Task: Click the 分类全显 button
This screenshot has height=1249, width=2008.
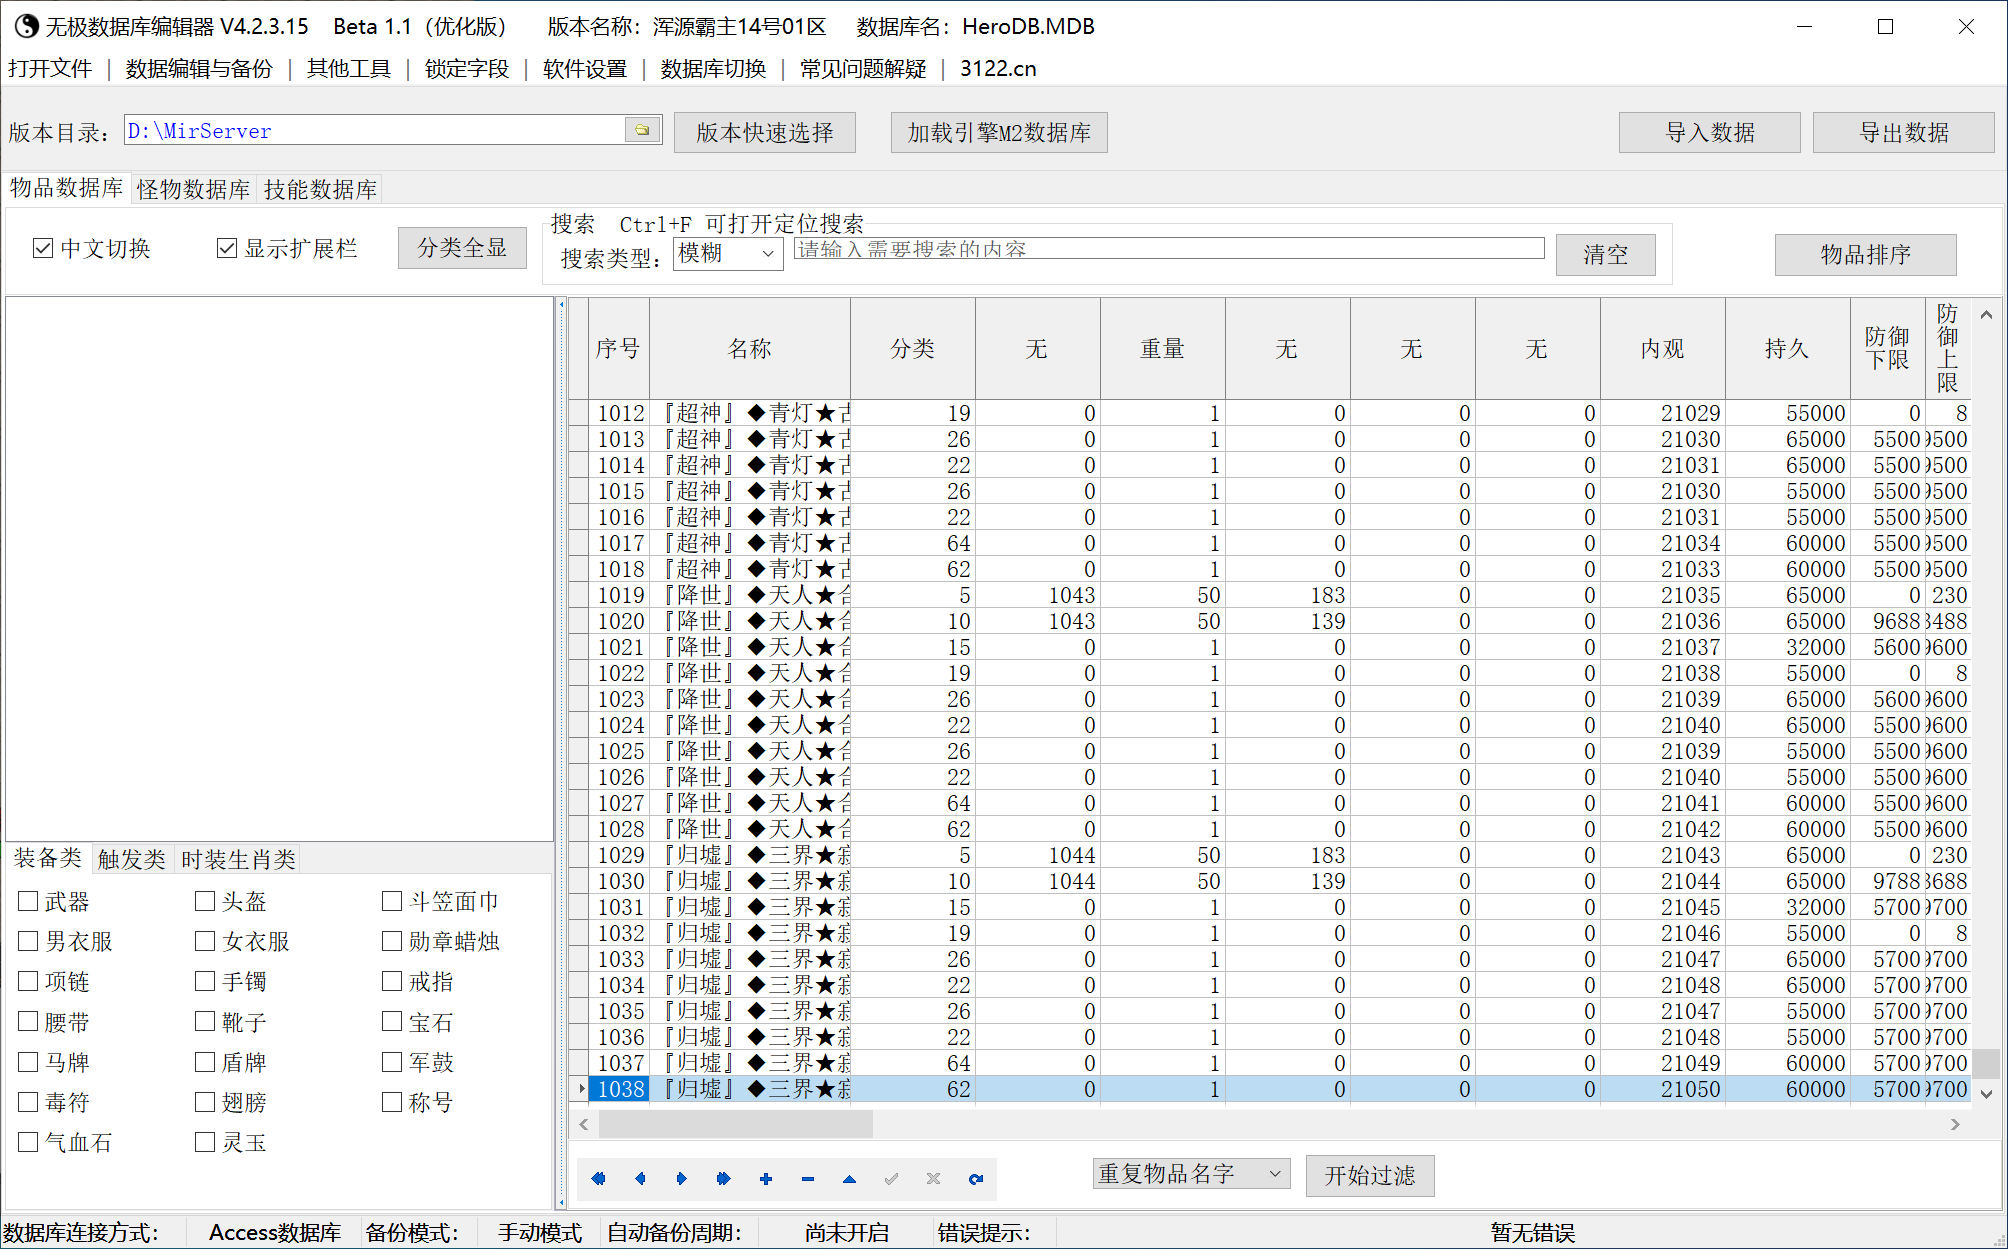Action: pyautogui.click(x=462, y=248)
